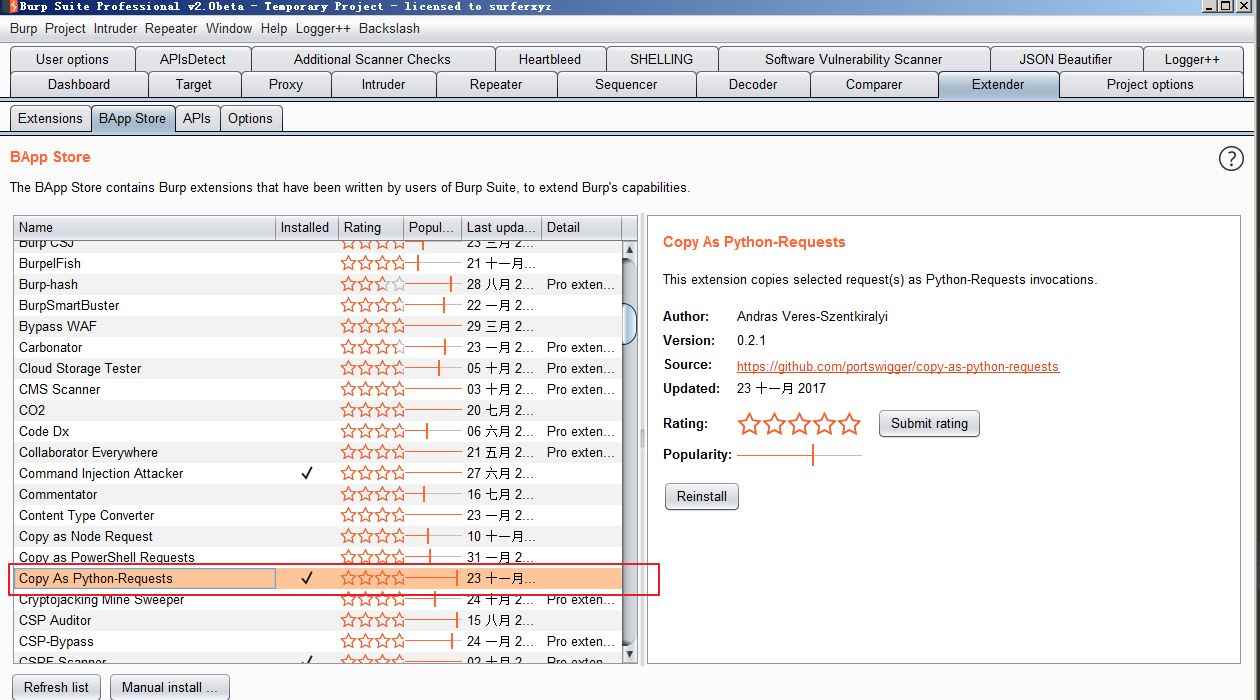Click the extension list scrollbar thumb
1260x700 pixels.
629,322
